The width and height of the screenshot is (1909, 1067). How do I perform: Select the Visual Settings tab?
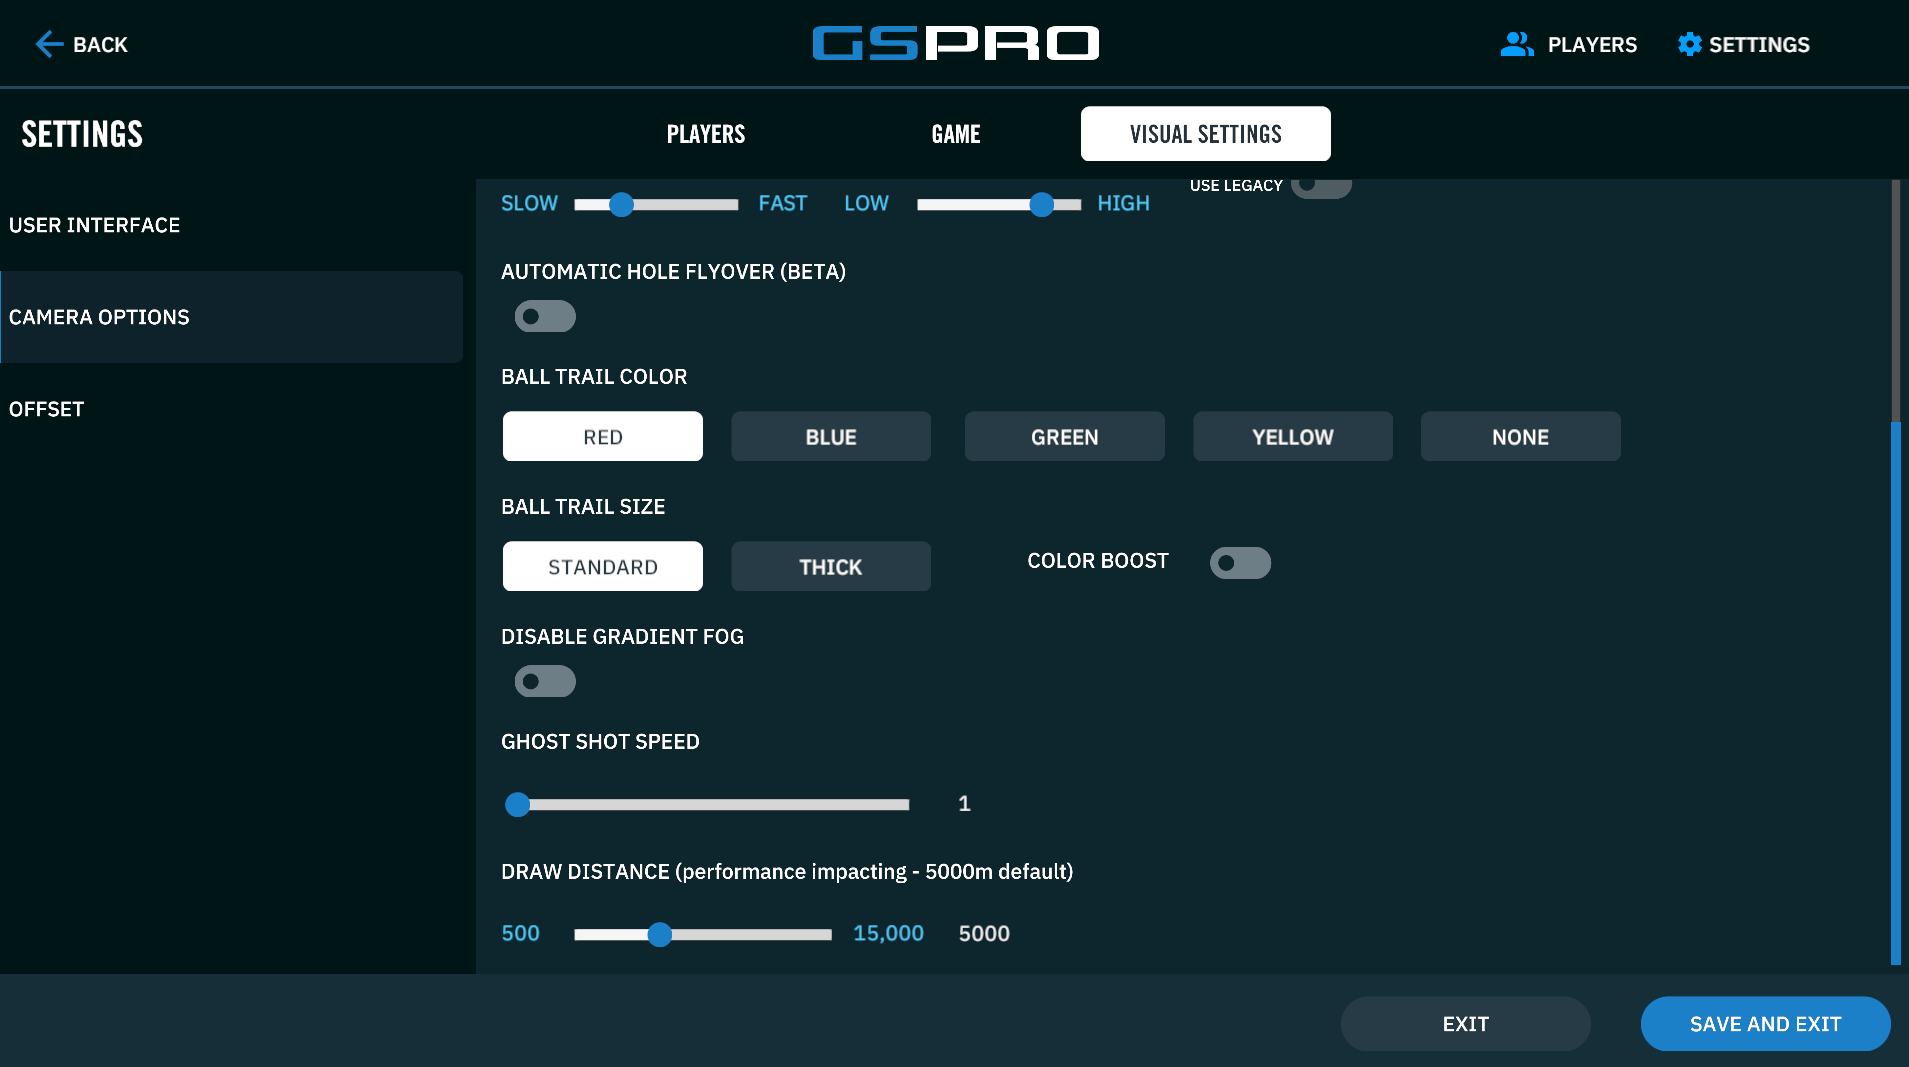click(1205, 134)
